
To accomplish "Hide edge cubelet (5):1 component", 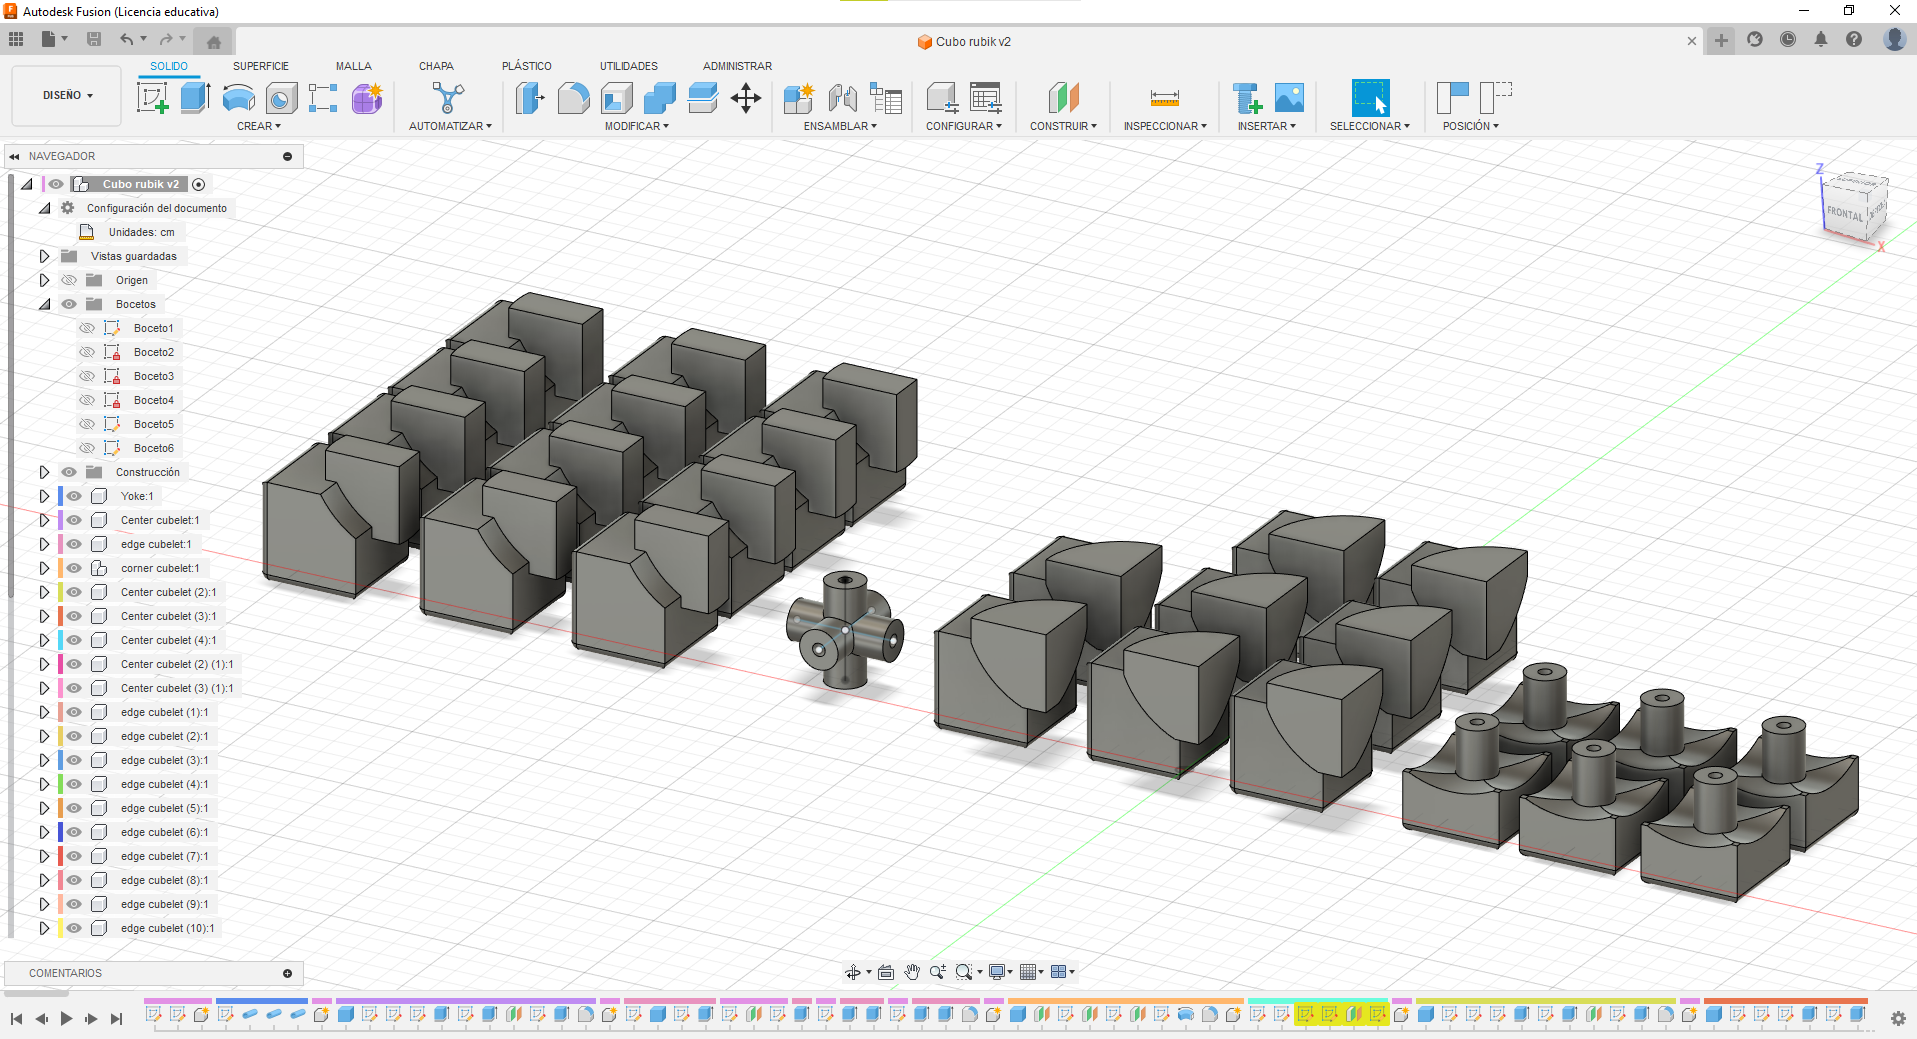I will tap(74, 808).
